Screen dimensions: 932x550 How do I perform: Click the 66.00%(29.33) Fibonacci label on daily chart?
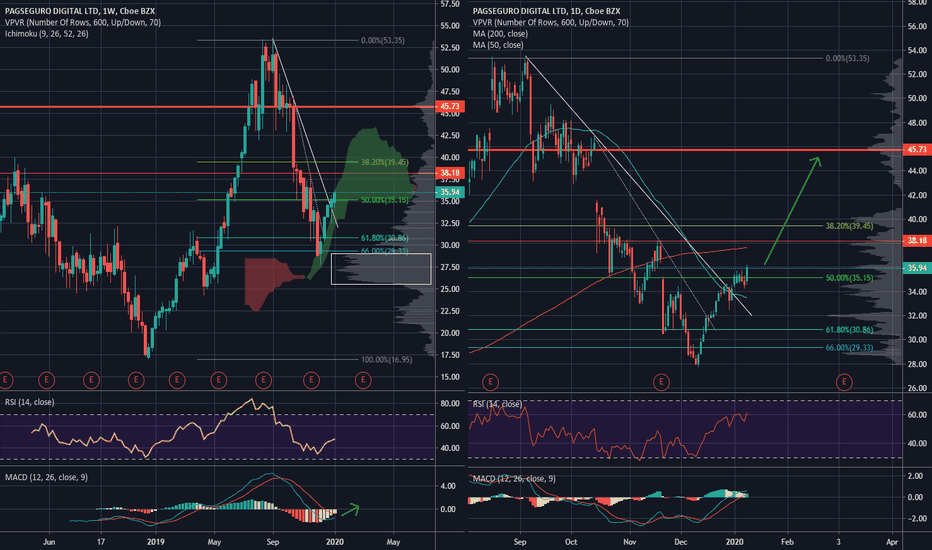point(849,347)
